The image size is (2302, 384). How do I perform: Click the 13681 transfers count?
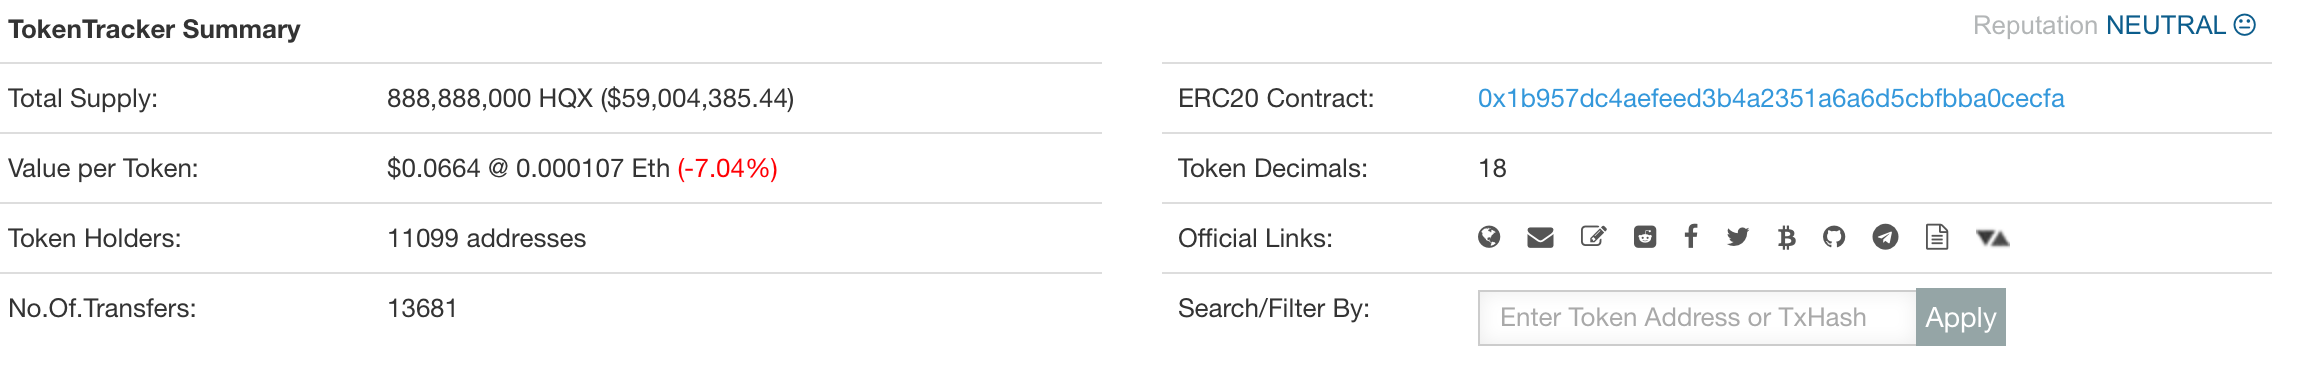[x=422, y=308]
